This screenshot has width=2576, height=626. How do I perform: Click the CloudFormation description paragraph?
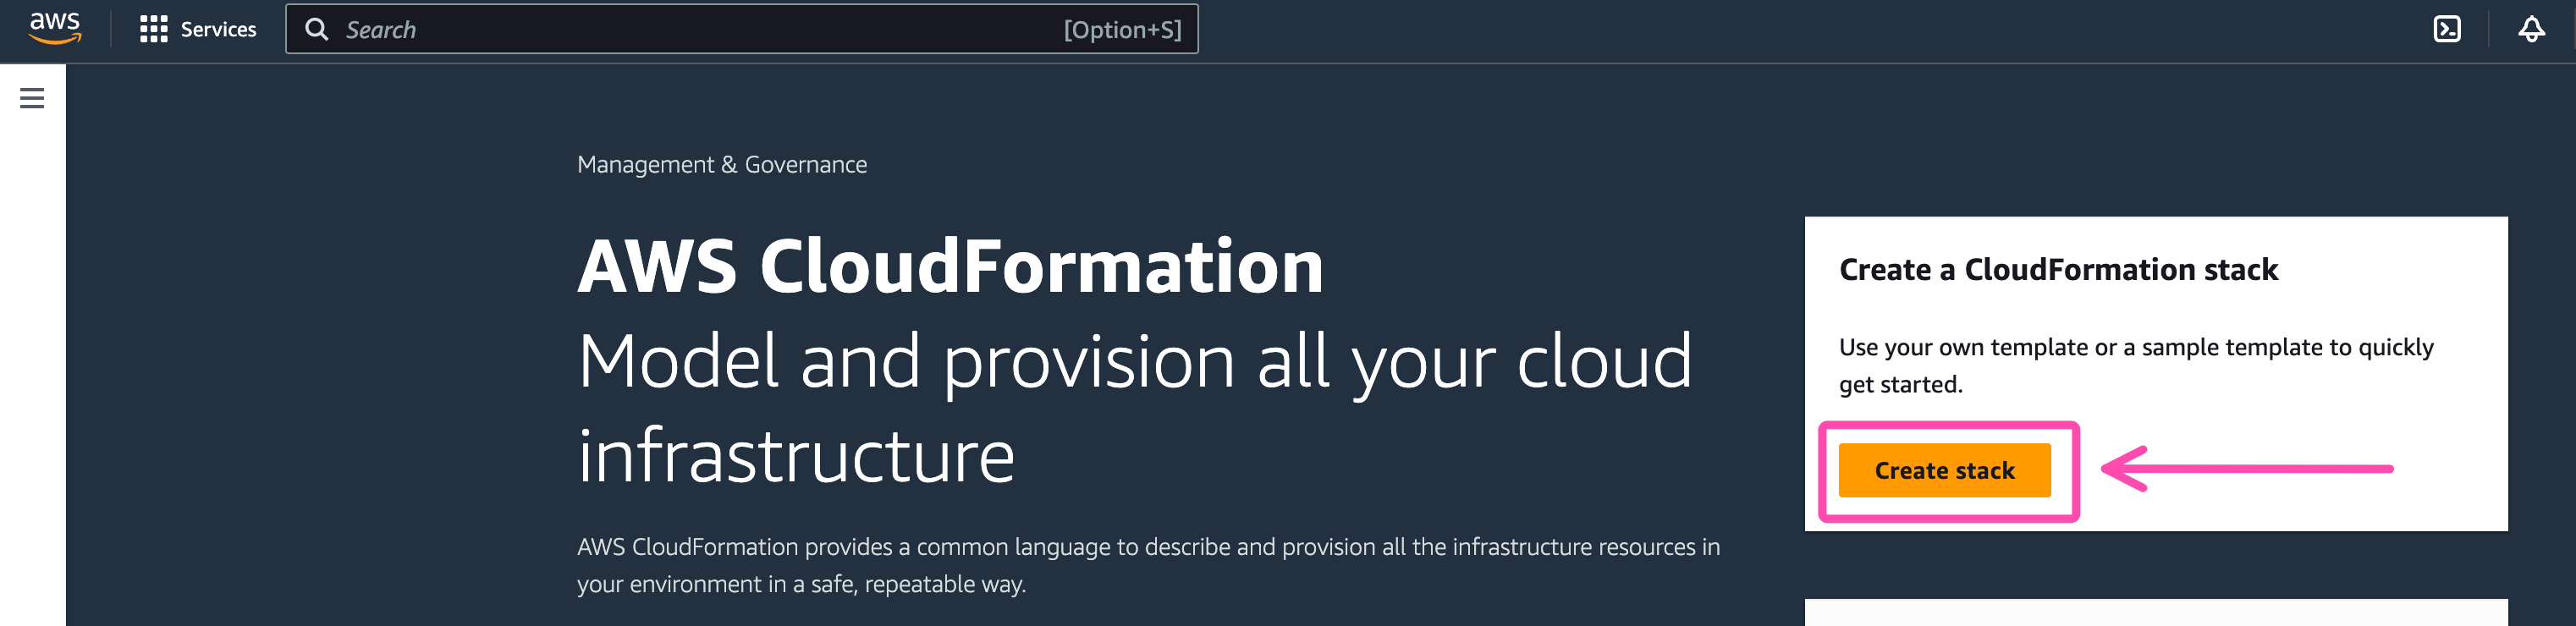tap(1148, 565)
